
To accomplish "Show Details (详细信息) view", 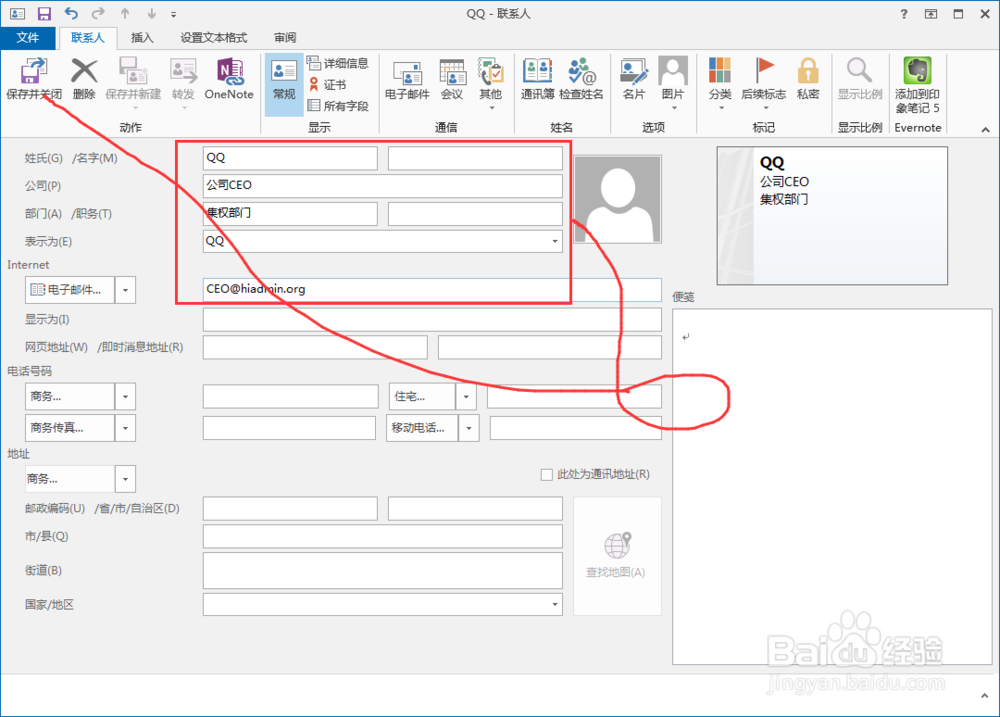I will tap(338, 63).
